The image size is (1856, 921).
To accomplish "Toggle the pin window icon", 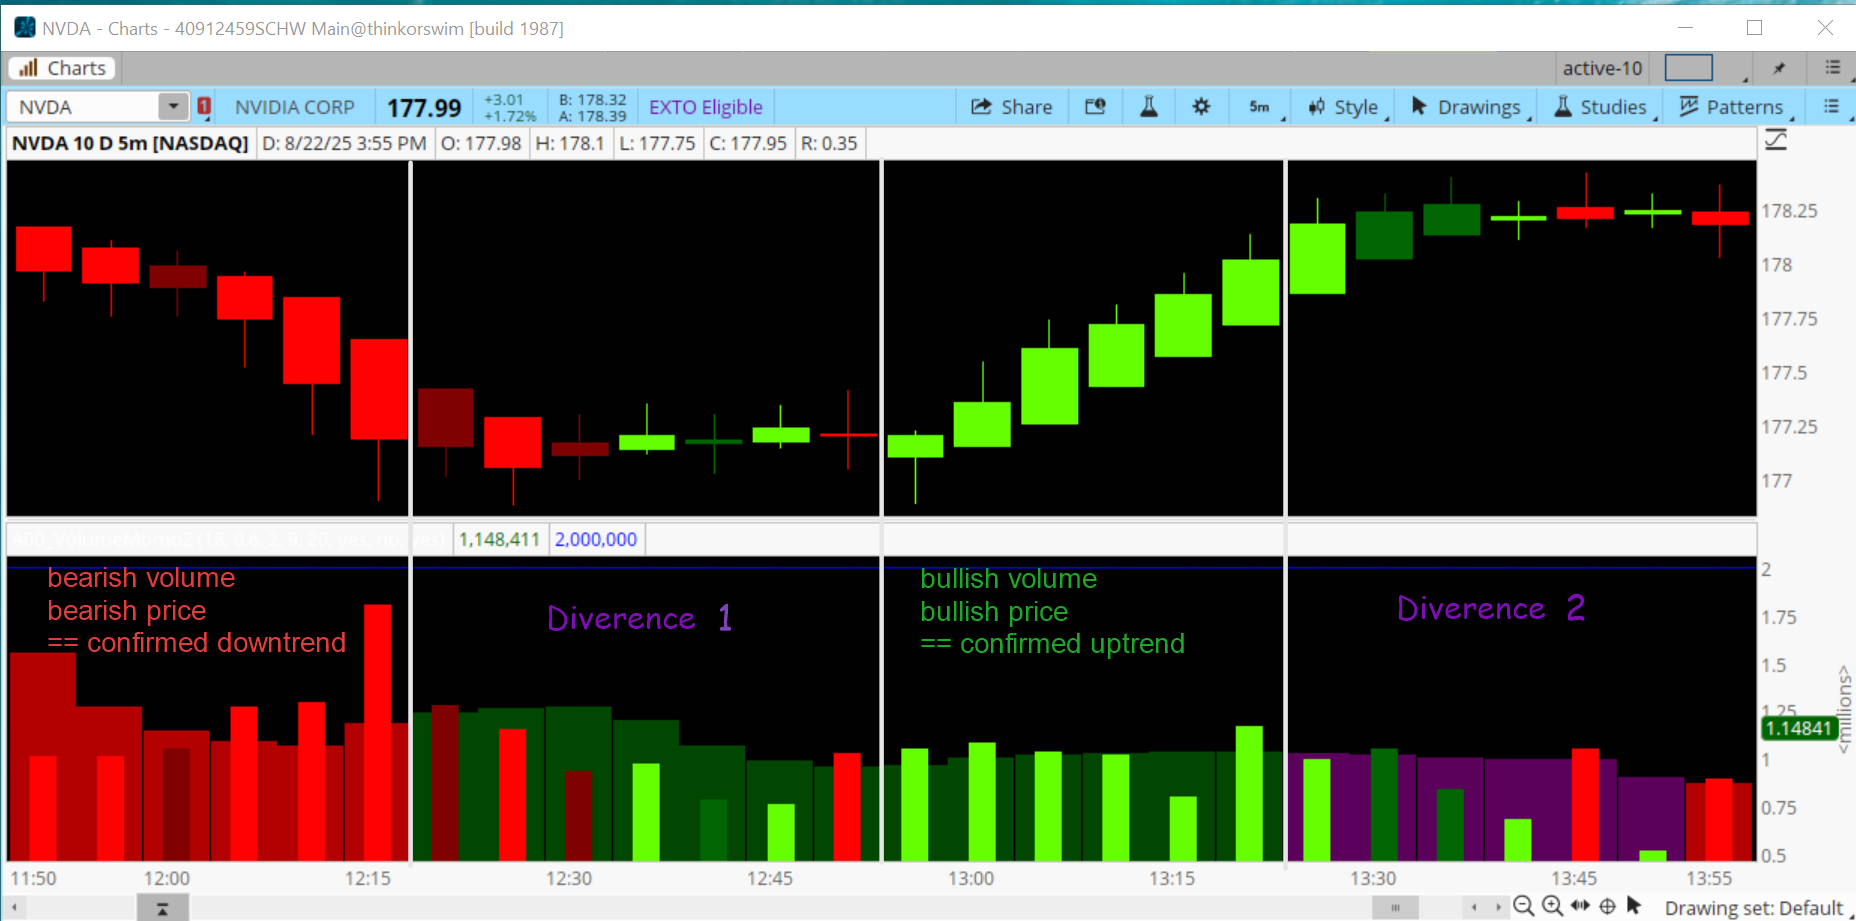I will (1779, 68).
